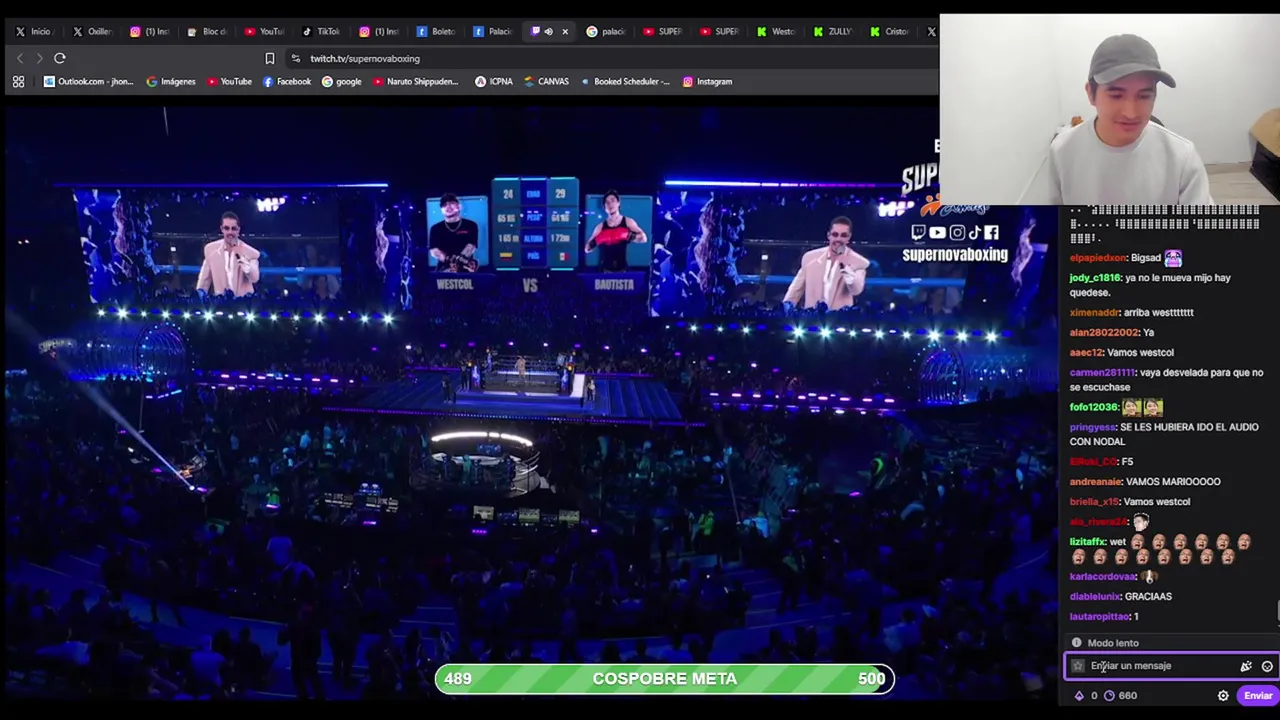Click username carmen281111 in chat
Viewport: 1280px width, 720px height.
pyautogui.click(x=1102, y=372)
